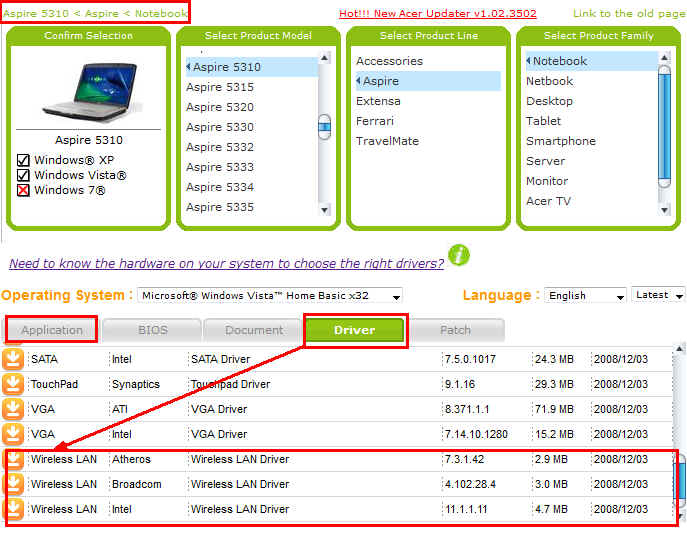Click the 71.9 MB size cell
Viewport: 687px width, 541px height.
554,409
